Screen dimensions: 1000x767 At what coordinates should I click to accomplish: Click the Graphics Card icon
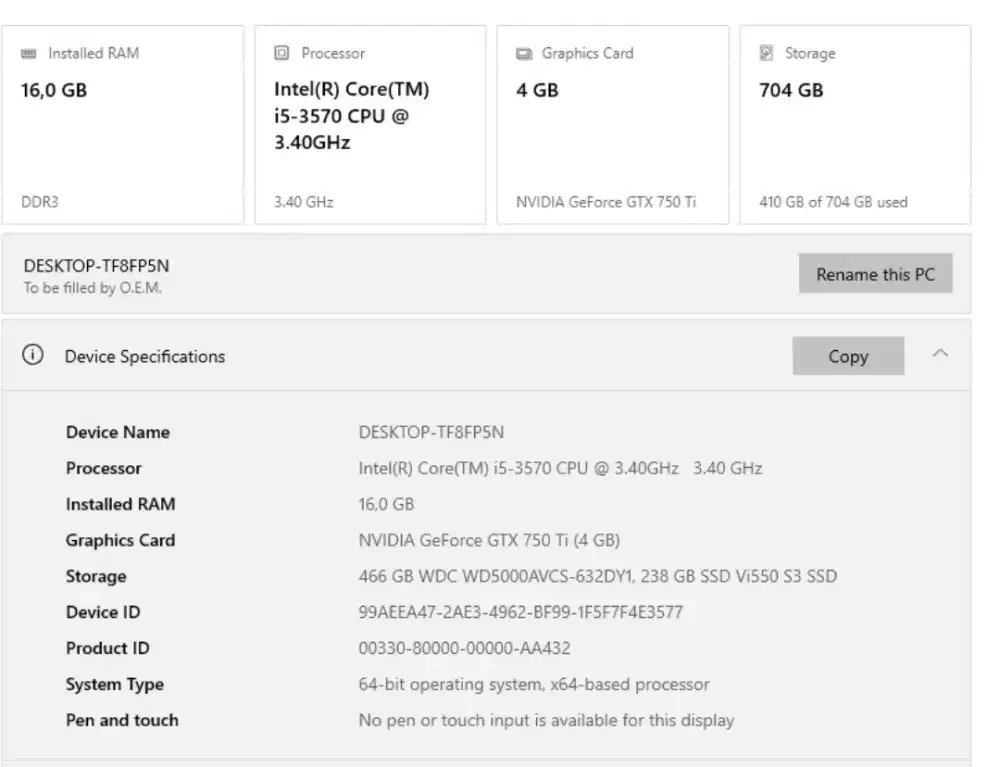525,53
